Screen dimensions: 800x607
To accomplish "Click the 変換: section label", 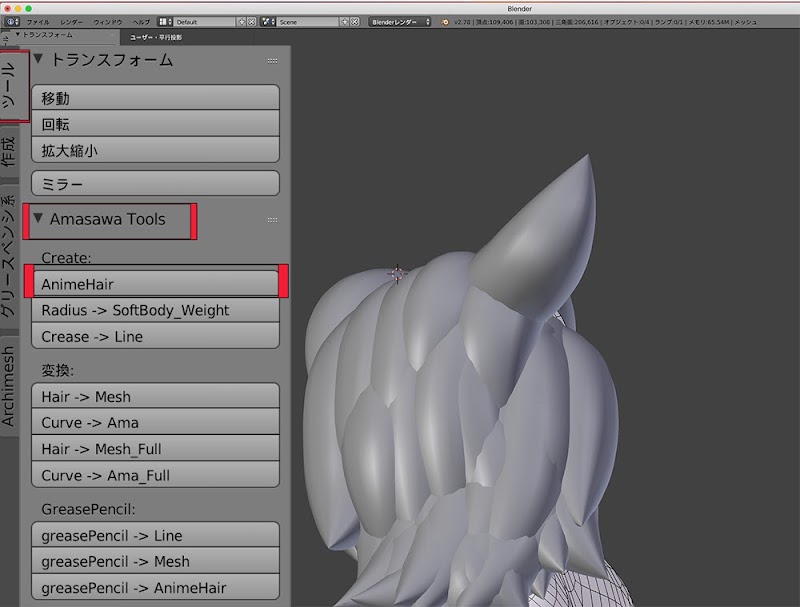I will (57, 370).
